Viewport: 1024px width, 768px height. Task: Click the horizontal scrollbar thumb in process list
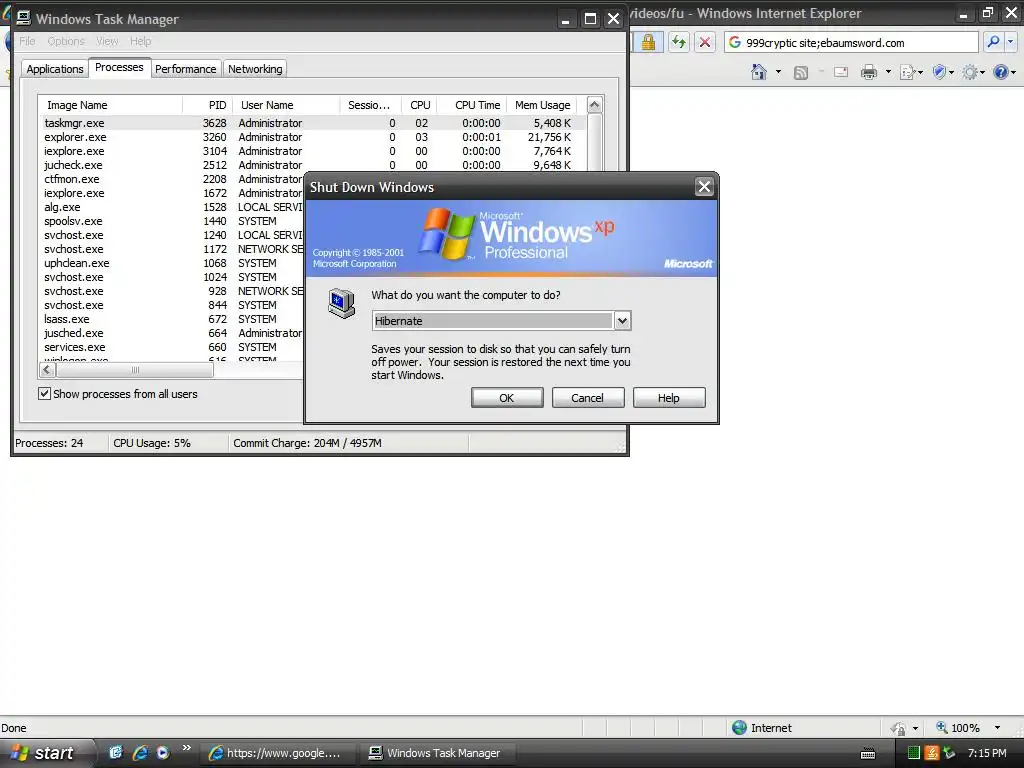pos(135,370)
